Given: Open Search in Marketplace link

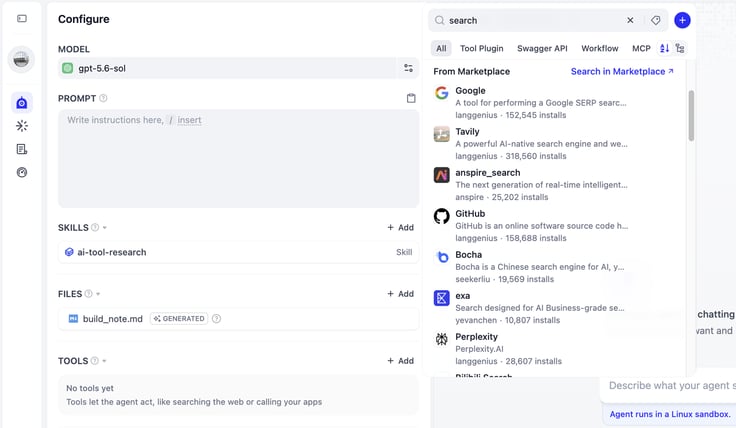Looking at the screenshot, I should (x=622, y=71).
